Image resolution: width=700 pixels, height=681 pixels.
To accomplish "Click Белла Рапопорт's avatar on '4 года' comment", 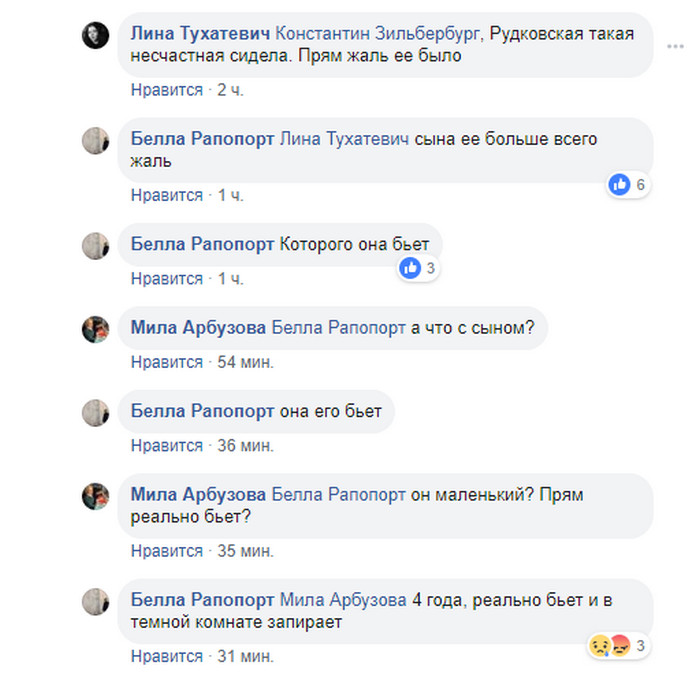I will 95,603.
